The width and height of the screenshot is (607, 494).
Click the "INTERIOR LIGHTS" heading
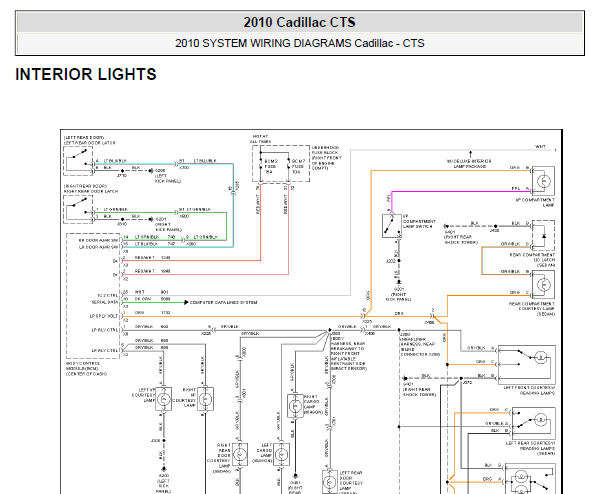[x=86, y=74]
